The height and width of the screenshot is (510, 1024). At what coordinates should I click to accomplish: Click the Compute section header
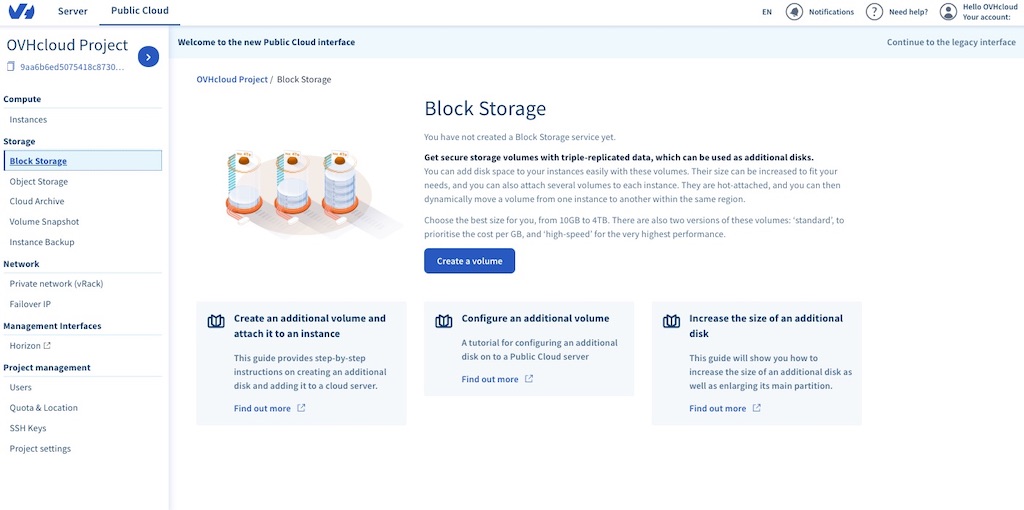point(22,99)
